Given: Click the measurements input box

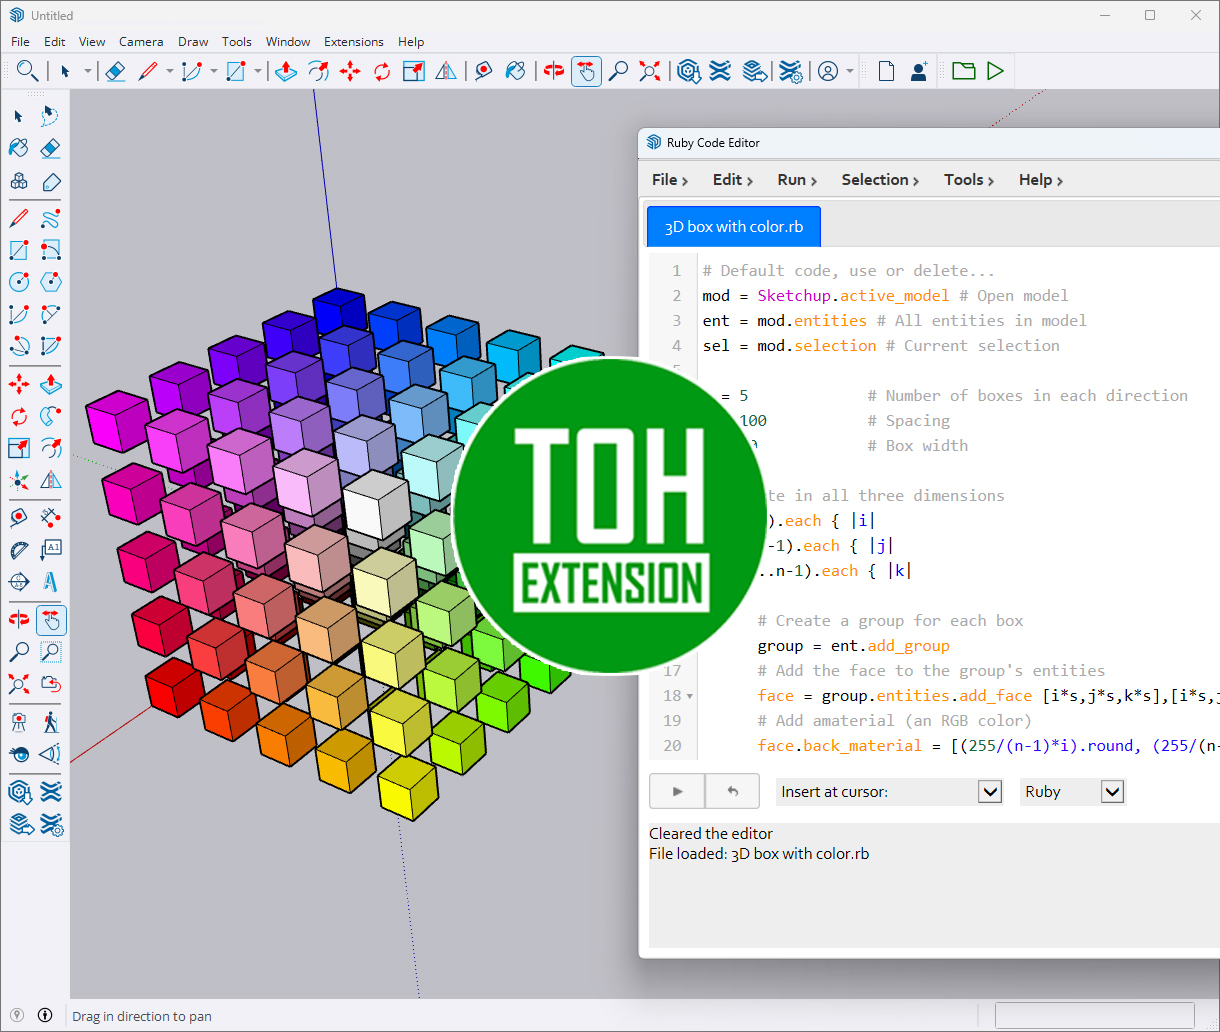Looking at the screenshot, I should [1094, 1015].
